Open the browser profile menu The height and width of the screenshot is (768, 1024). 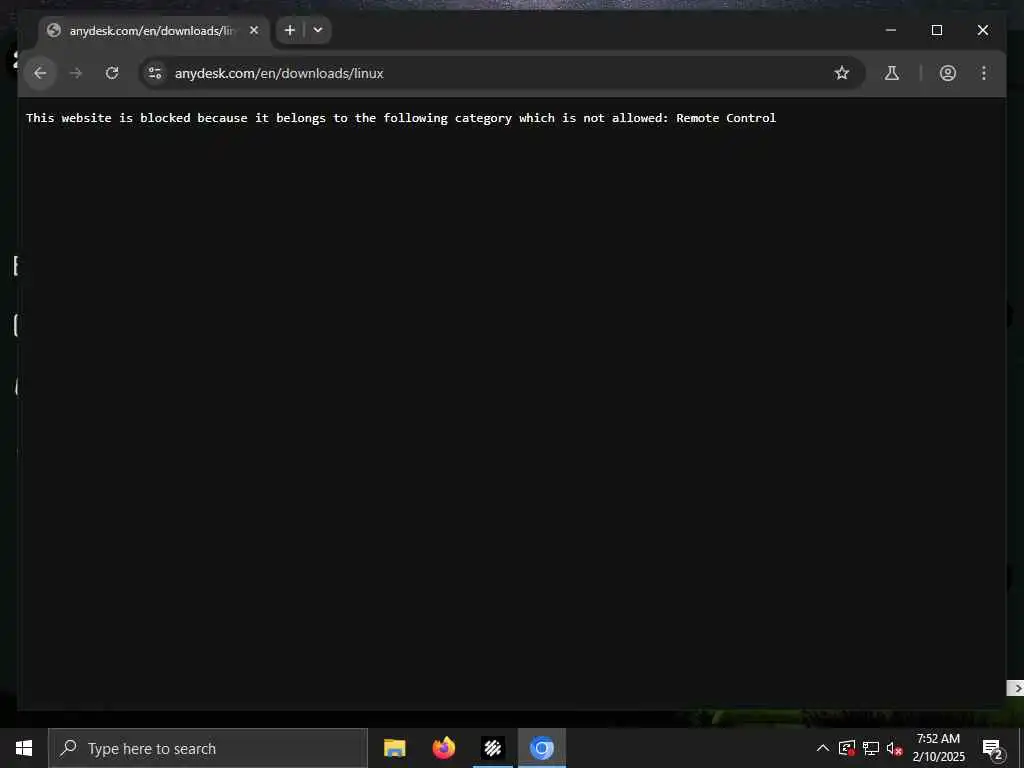[948, 73]
